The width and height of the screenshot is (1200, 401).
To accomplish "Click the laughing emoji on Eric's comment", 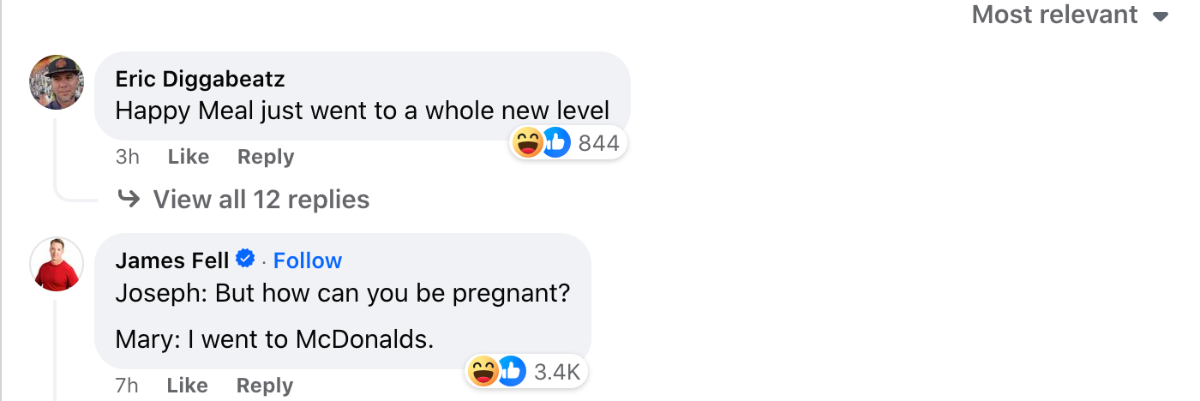I will (x=528, y=143).
